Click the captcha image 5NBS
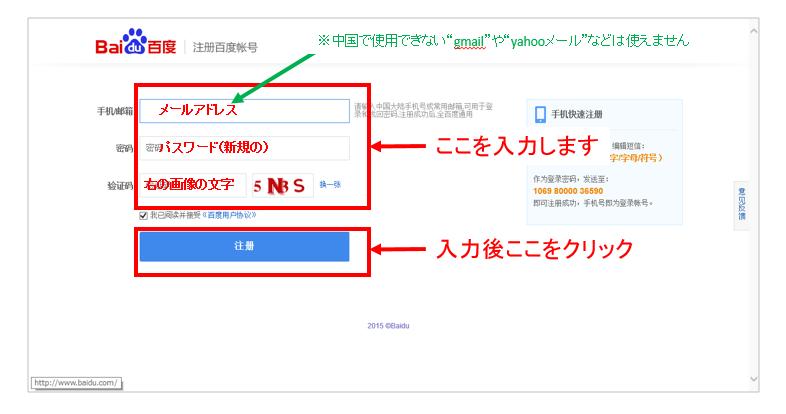The width and height of the screenshot is (786, 414). [x=283, y=185]
